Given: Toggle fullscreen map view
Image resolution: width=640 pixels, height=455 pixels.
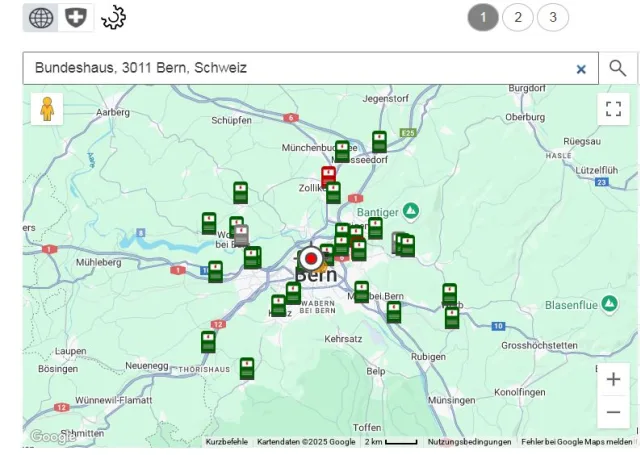Looking at the screenshot, I should click(613, 109).
